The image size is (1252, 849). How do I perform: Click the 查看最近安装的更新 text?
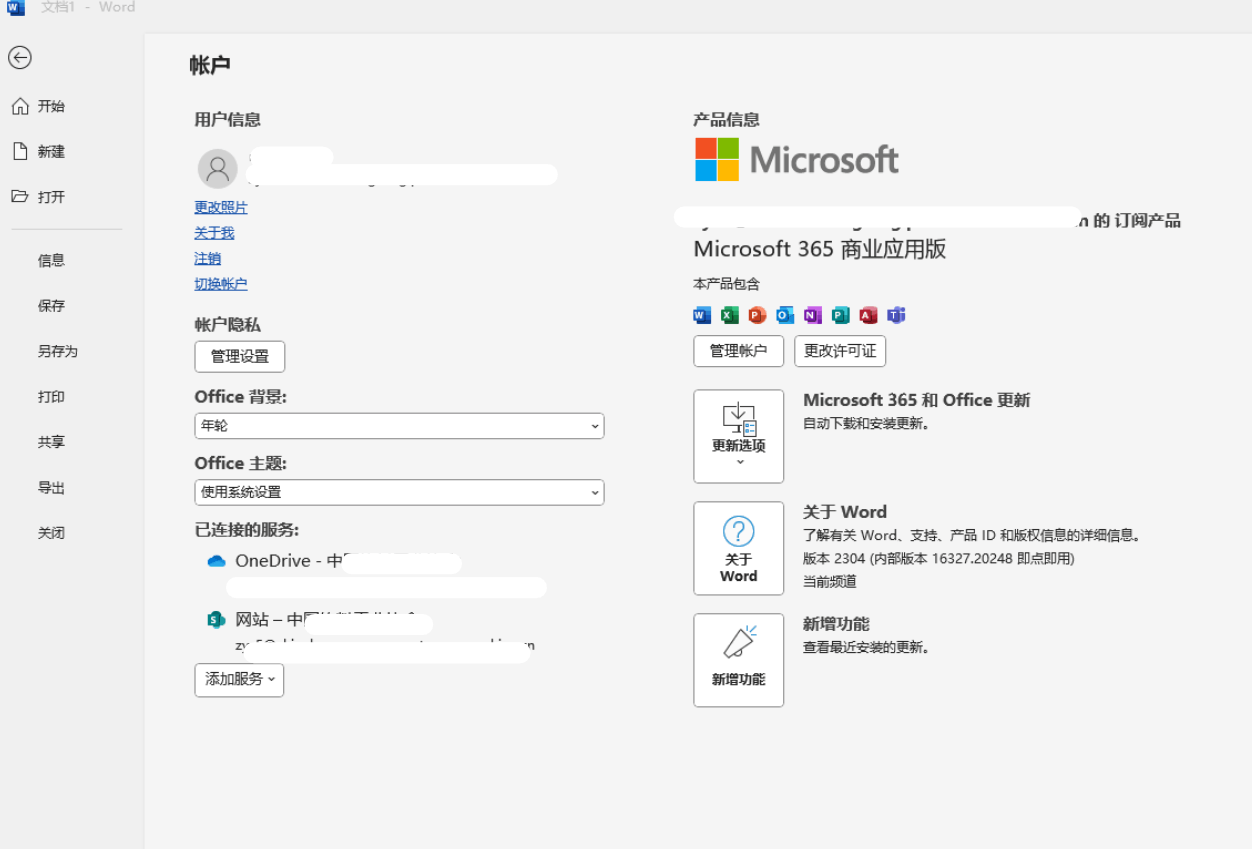pyautogui.click(x=867, y=648)
